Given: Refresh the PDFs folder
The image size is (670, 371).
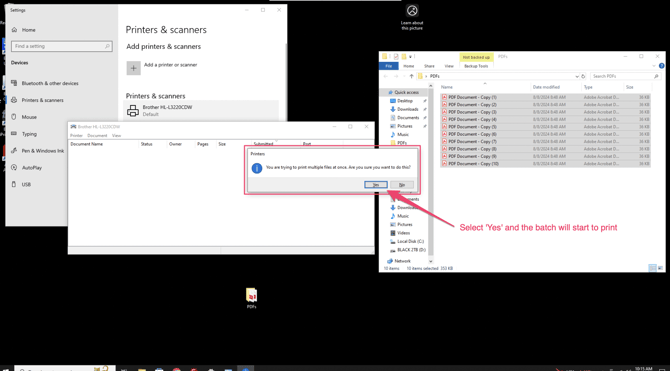Looking at the screenshot, I should 583,76.
